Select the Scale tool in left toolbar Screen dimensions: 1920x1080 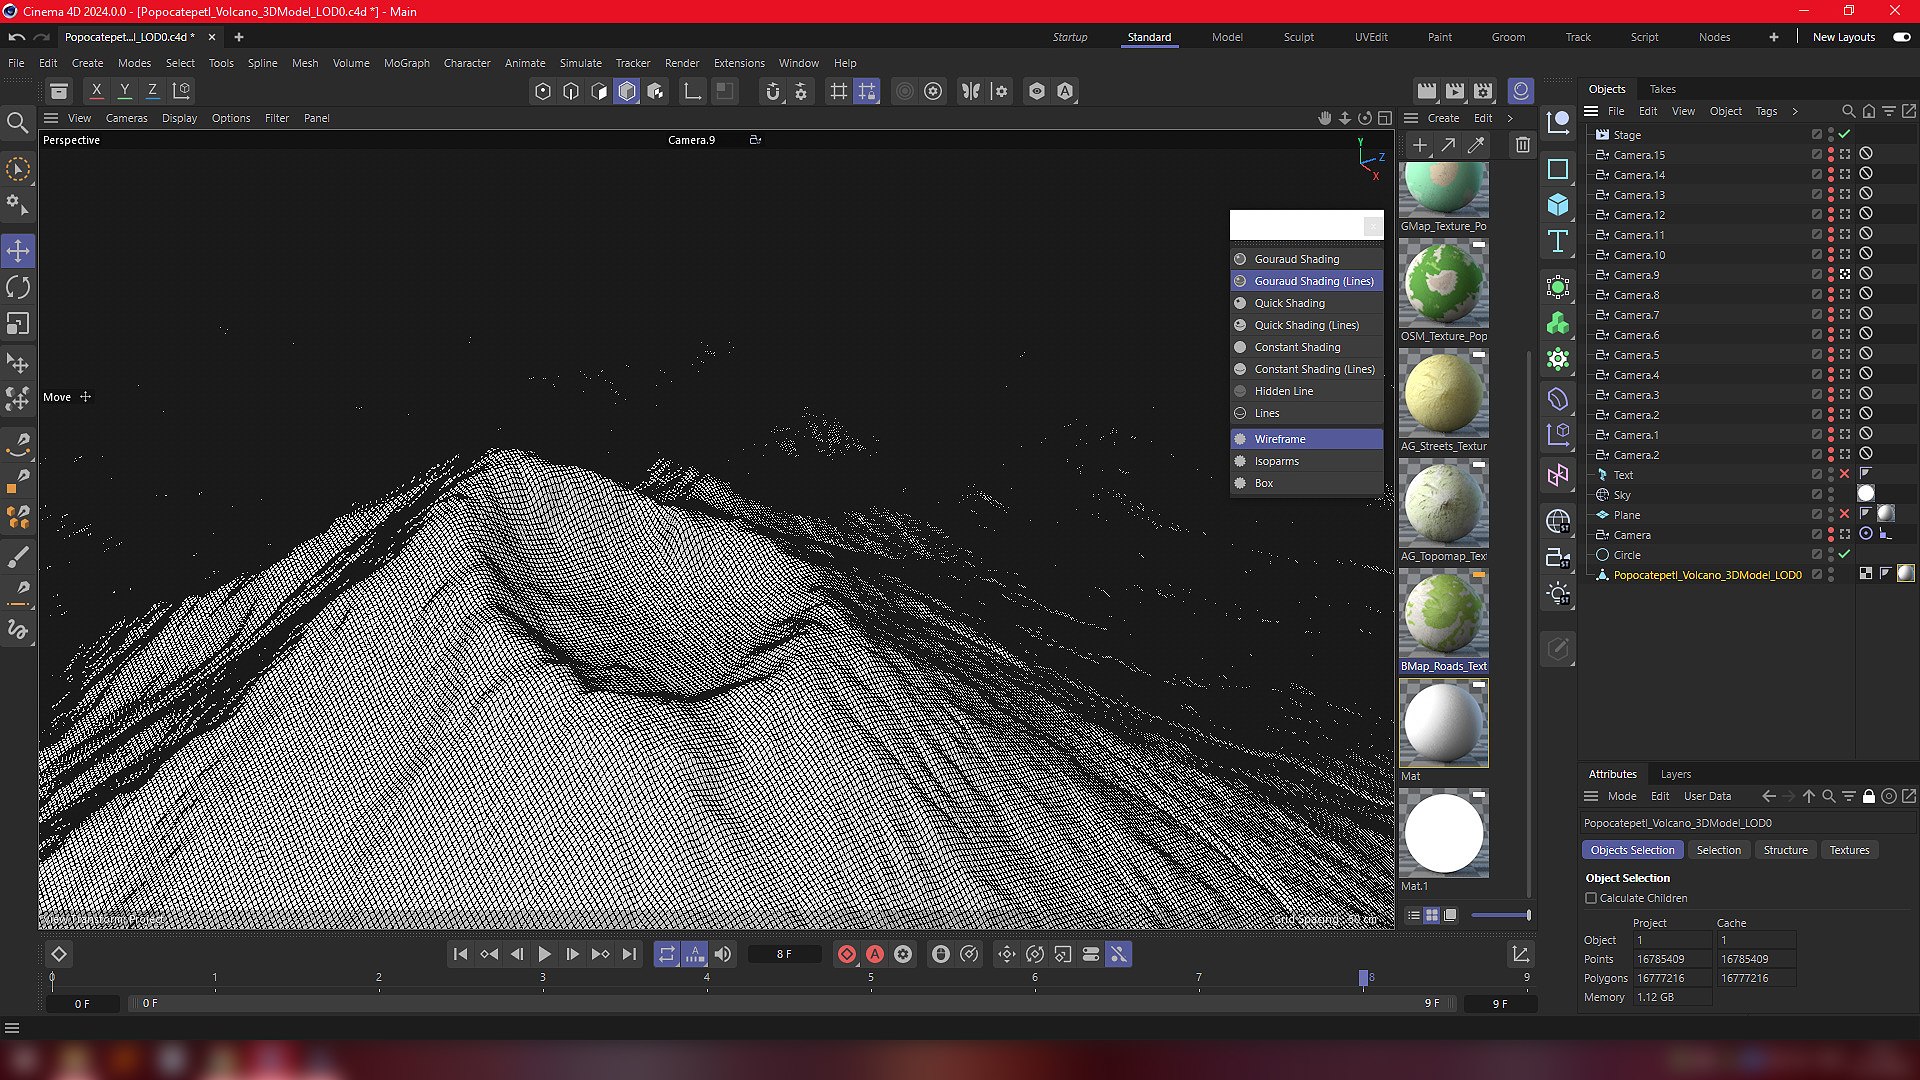(x=18, y=324)
